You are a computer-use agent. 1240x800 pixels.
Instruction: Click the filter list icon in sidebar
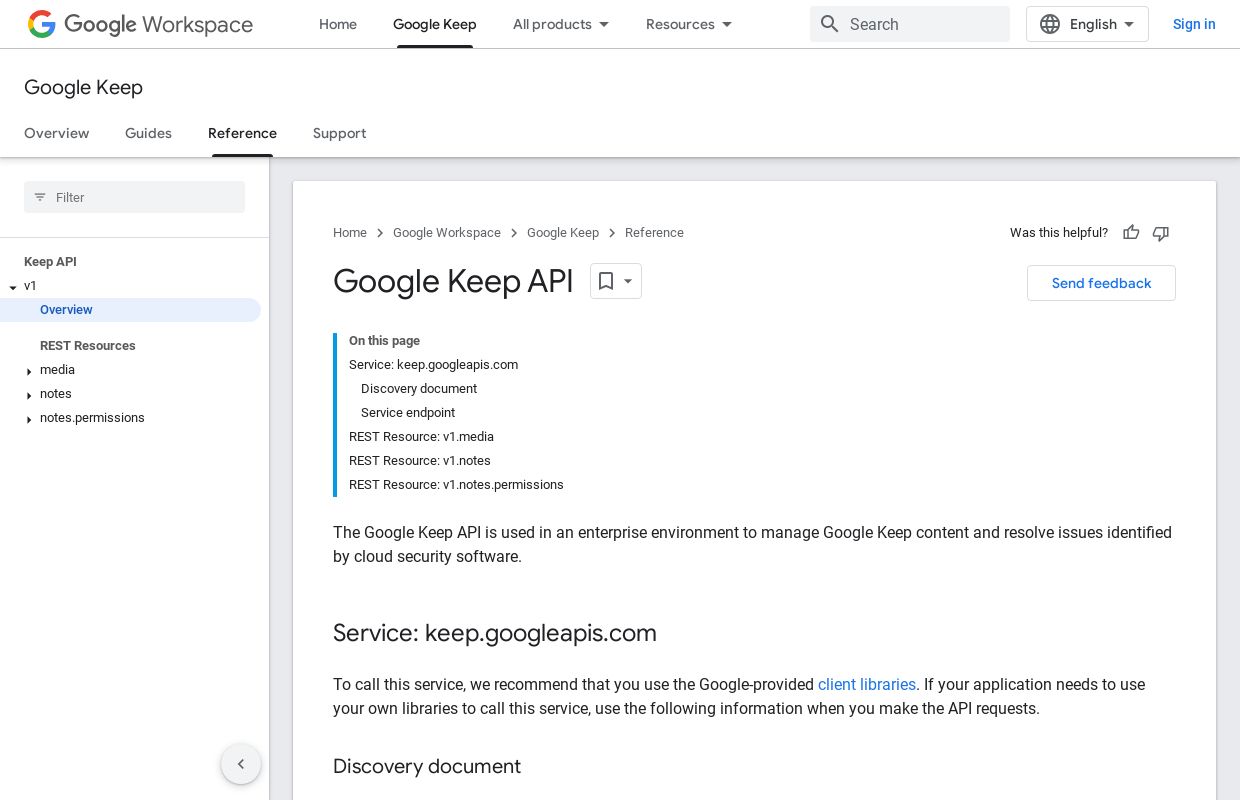pos(40,197)
